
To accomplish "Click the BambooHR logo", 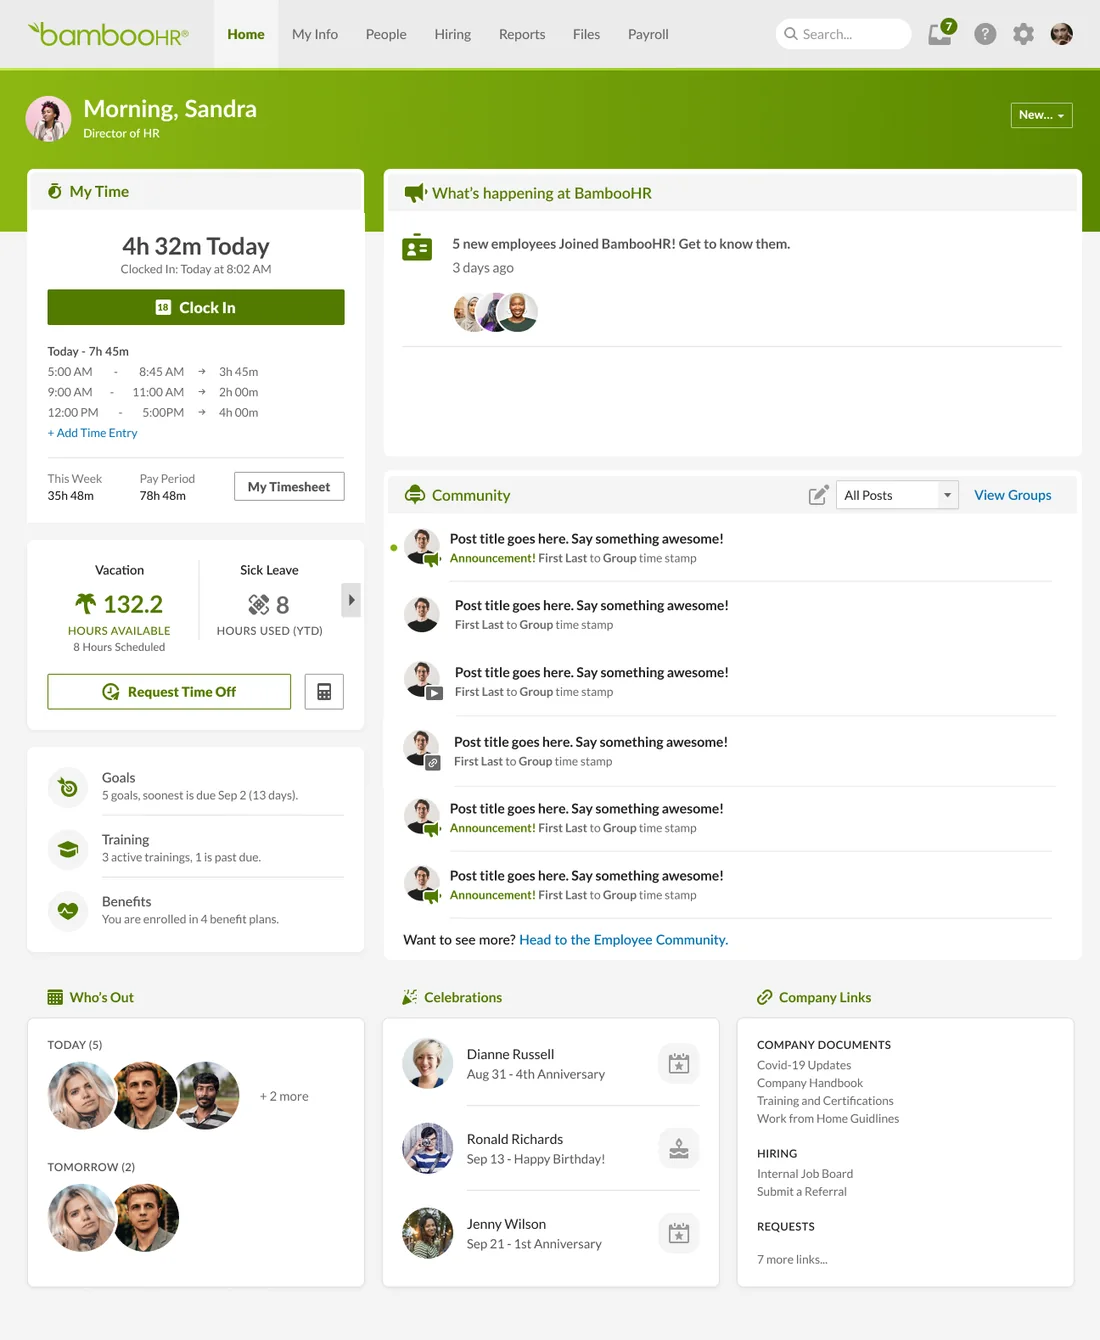I will [x=108, y=34].
